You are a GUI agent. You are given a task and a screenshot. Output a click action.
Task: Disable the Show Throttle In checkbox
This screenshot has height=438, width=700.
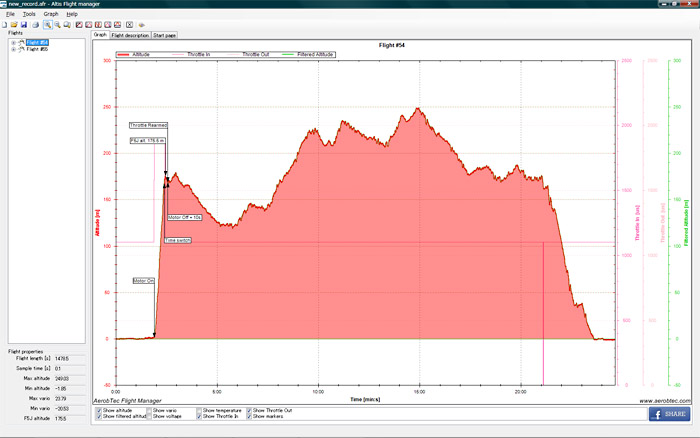199,416
